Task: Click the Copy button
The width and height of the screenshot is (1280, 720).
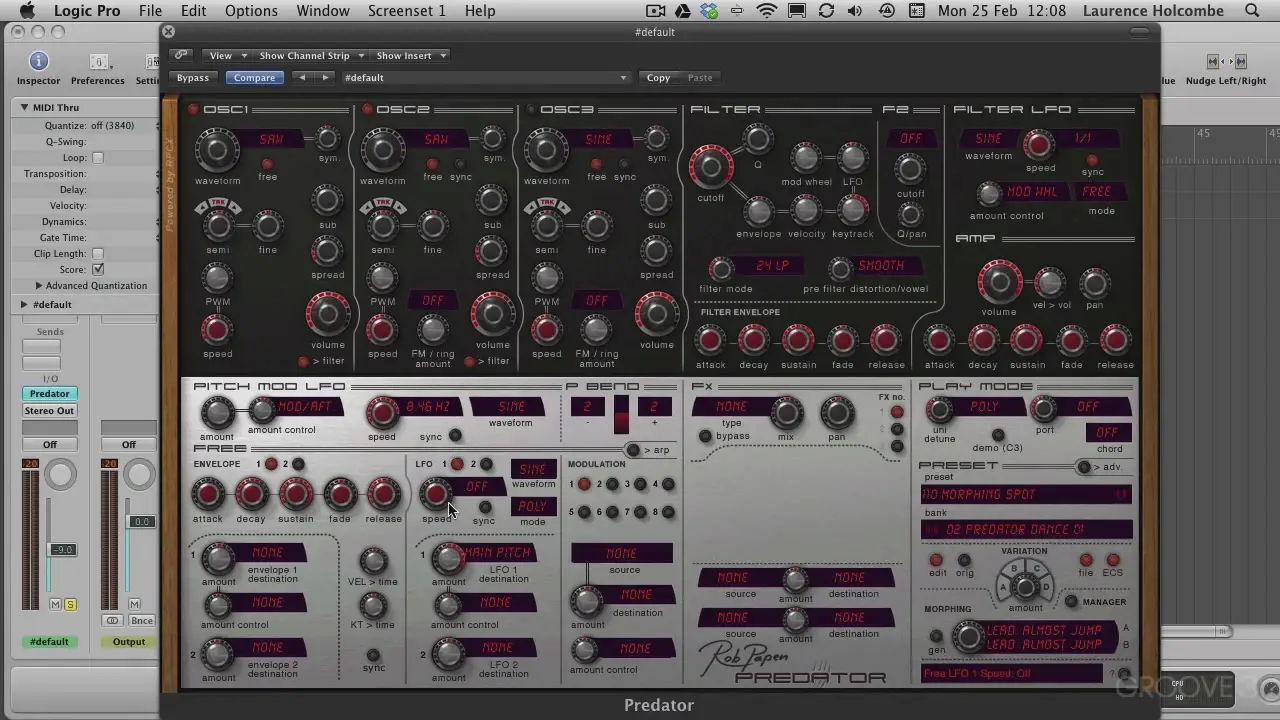Action: point(658,77)
